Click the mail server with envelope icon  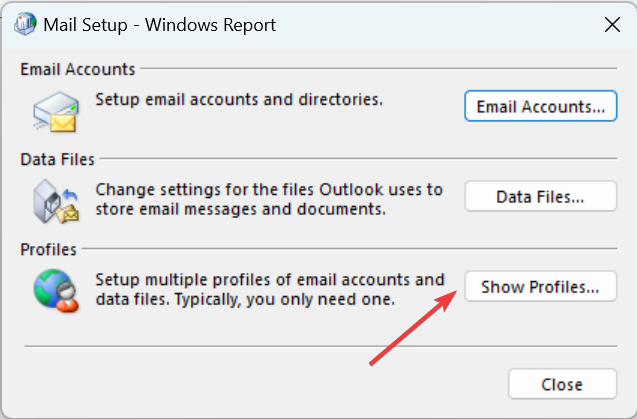(56, 112)
